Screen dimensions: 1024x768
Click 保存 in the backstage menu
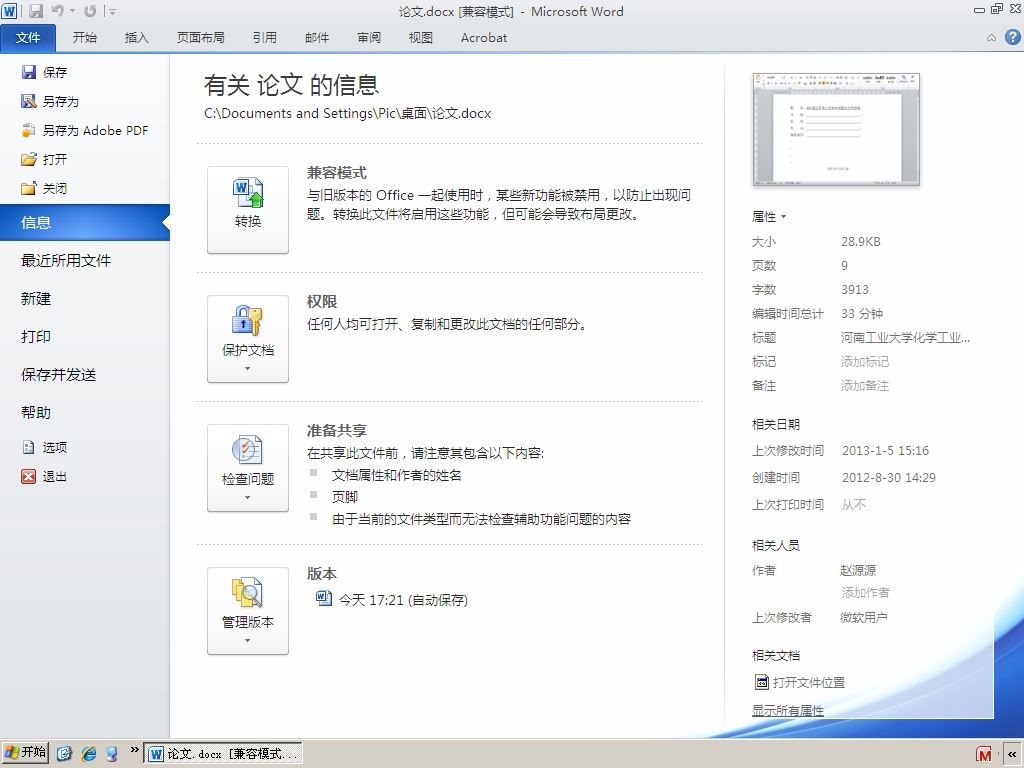click(44, 72)
